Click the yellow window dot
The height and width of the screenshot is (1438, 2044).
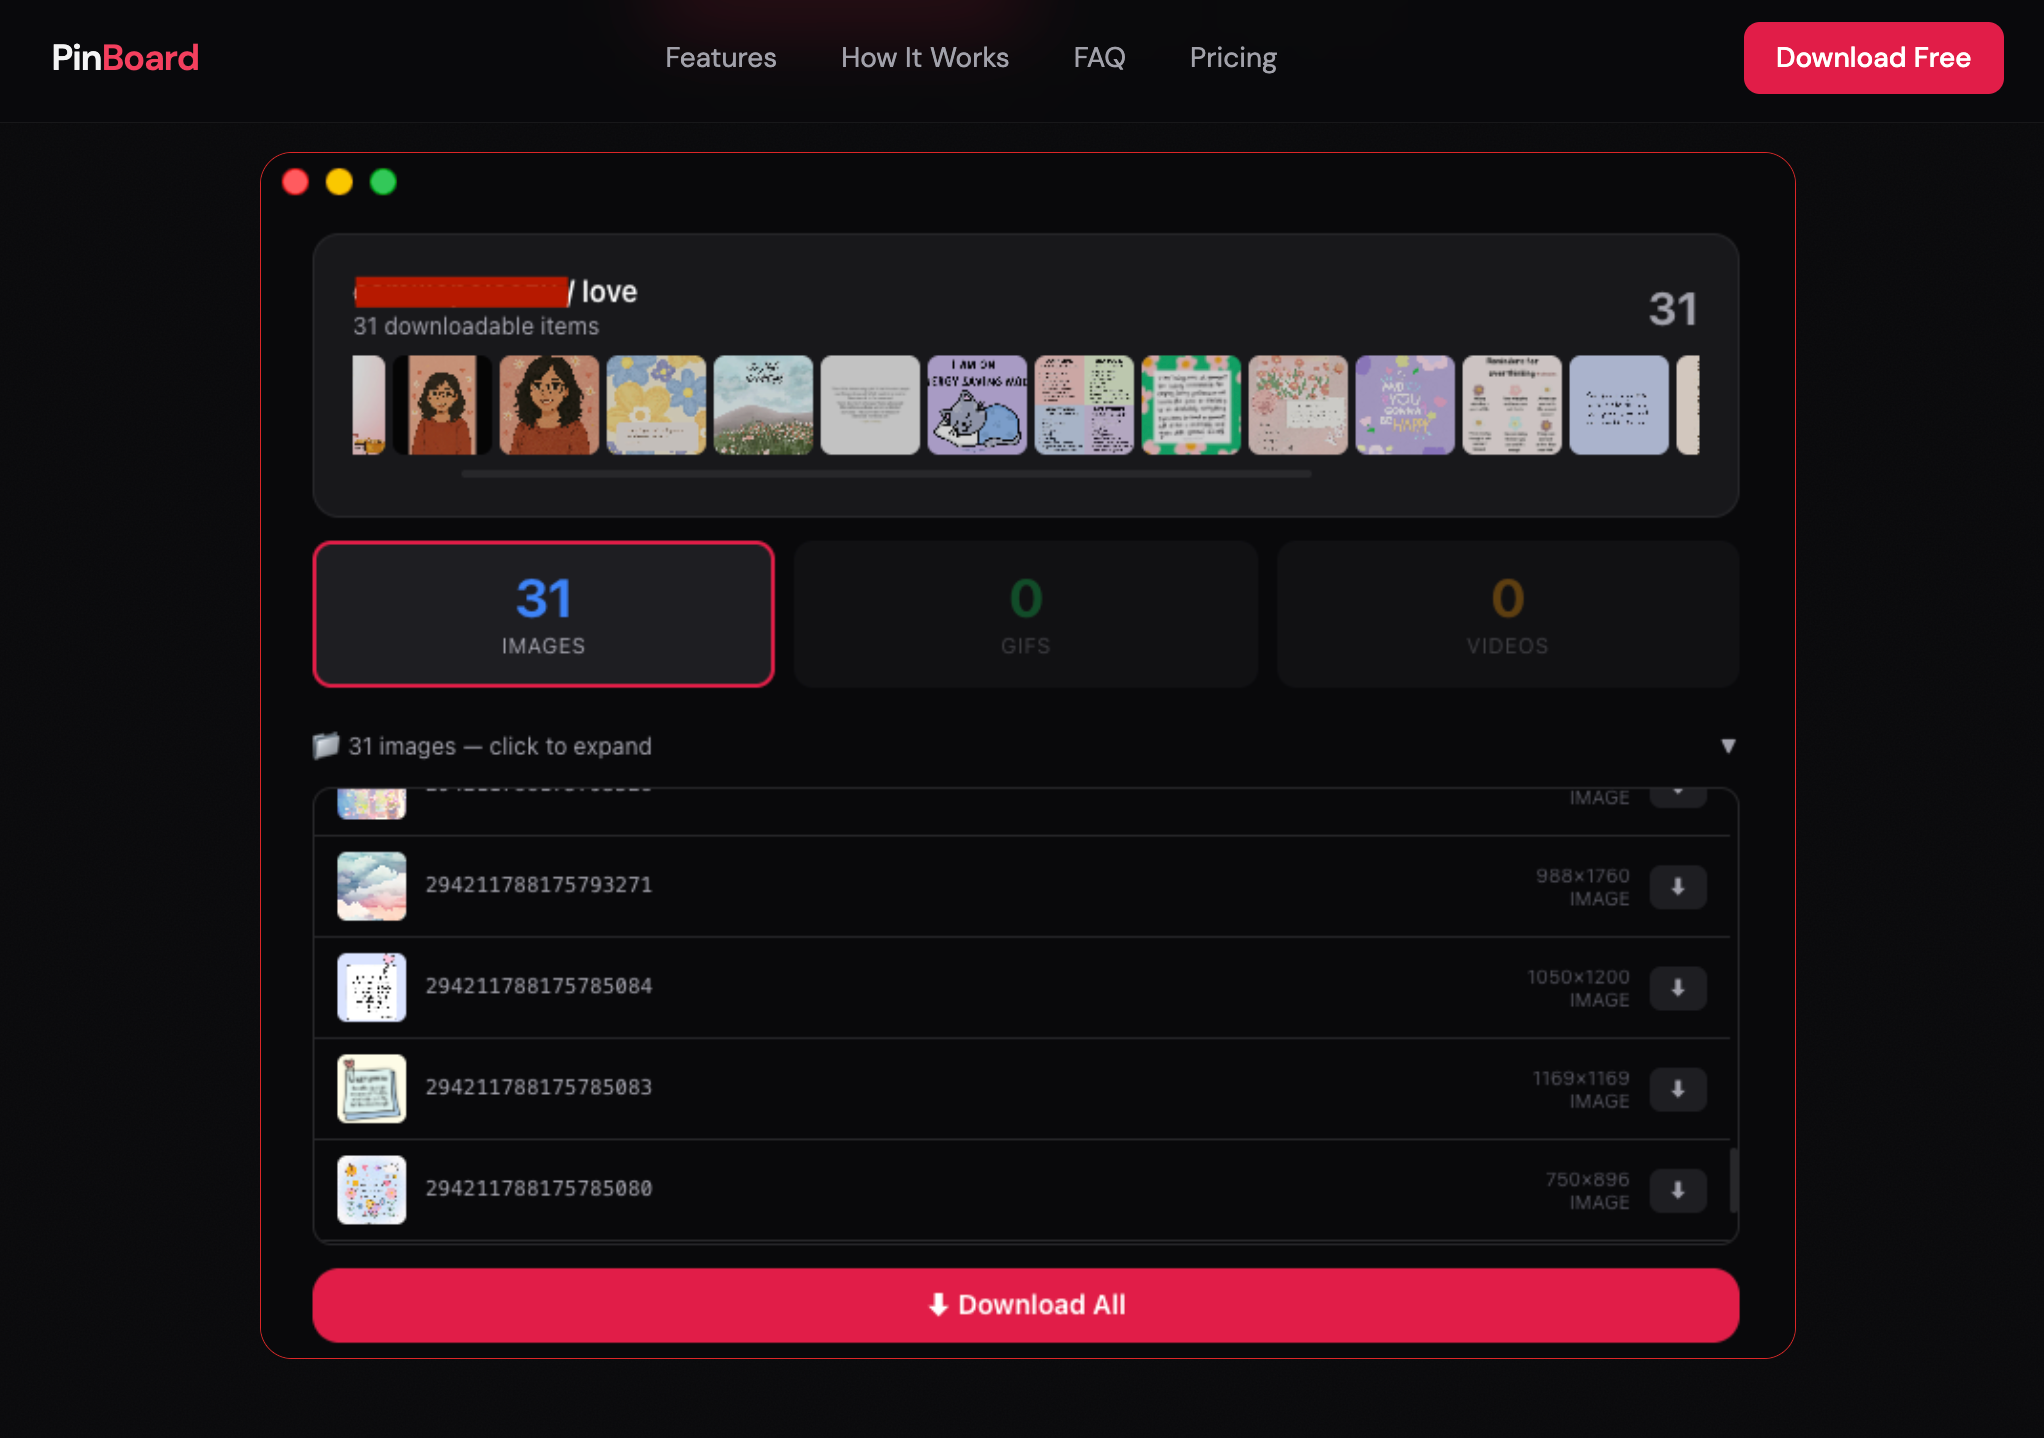339,182
